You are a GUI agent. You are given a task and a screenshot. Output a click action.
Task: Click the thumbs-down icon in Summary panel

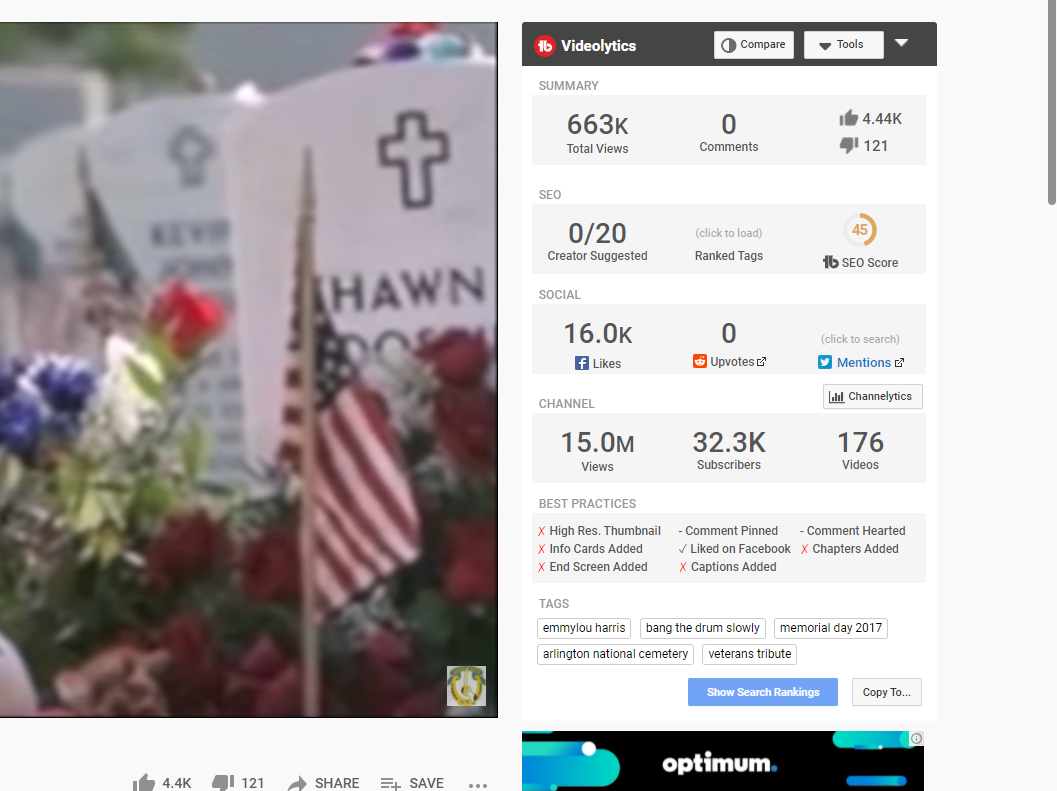849,145
